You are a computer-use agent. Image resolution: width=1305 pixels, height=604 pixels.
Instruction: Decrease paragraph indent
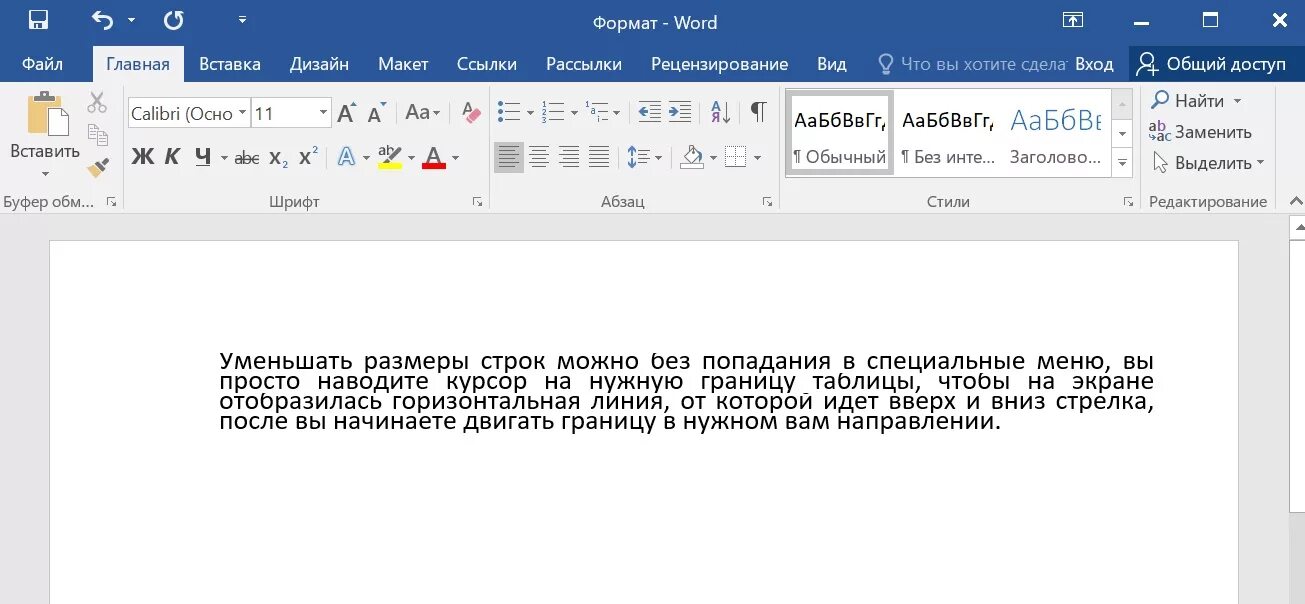(649, 112)
